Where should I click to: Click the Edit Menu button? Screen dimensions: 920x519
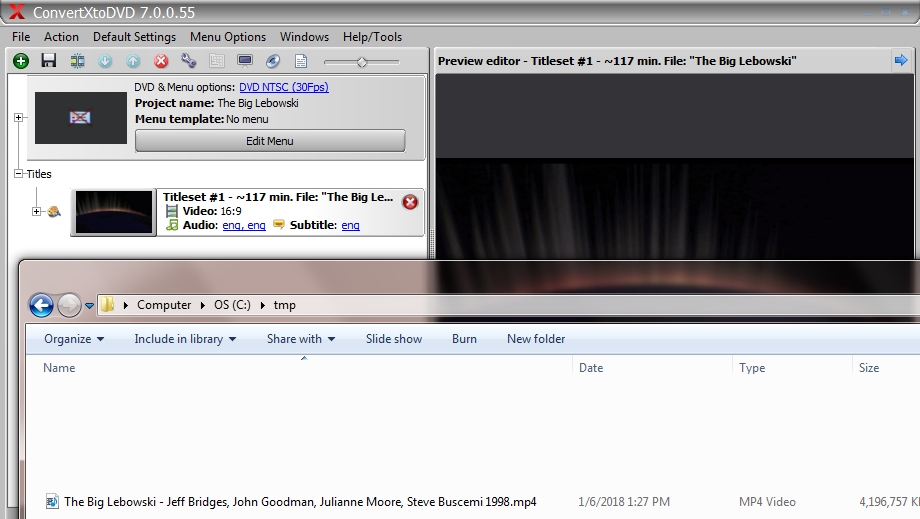tap(270, 141)
